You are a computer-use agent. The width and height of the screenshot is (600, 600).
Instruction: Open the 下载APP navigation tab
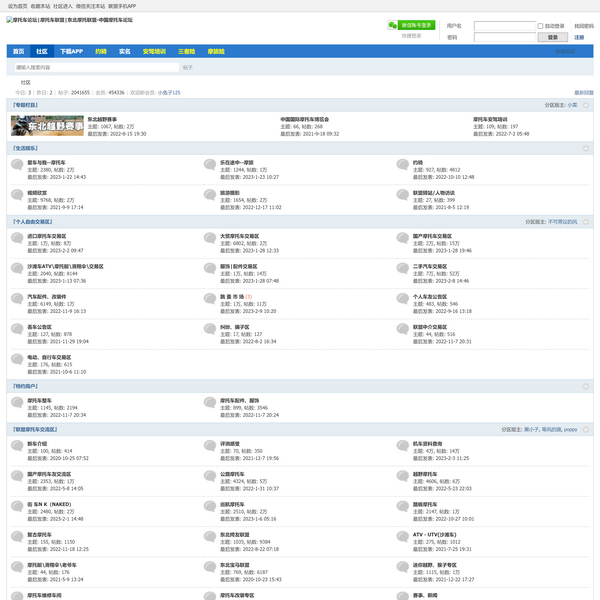point(71,51)
